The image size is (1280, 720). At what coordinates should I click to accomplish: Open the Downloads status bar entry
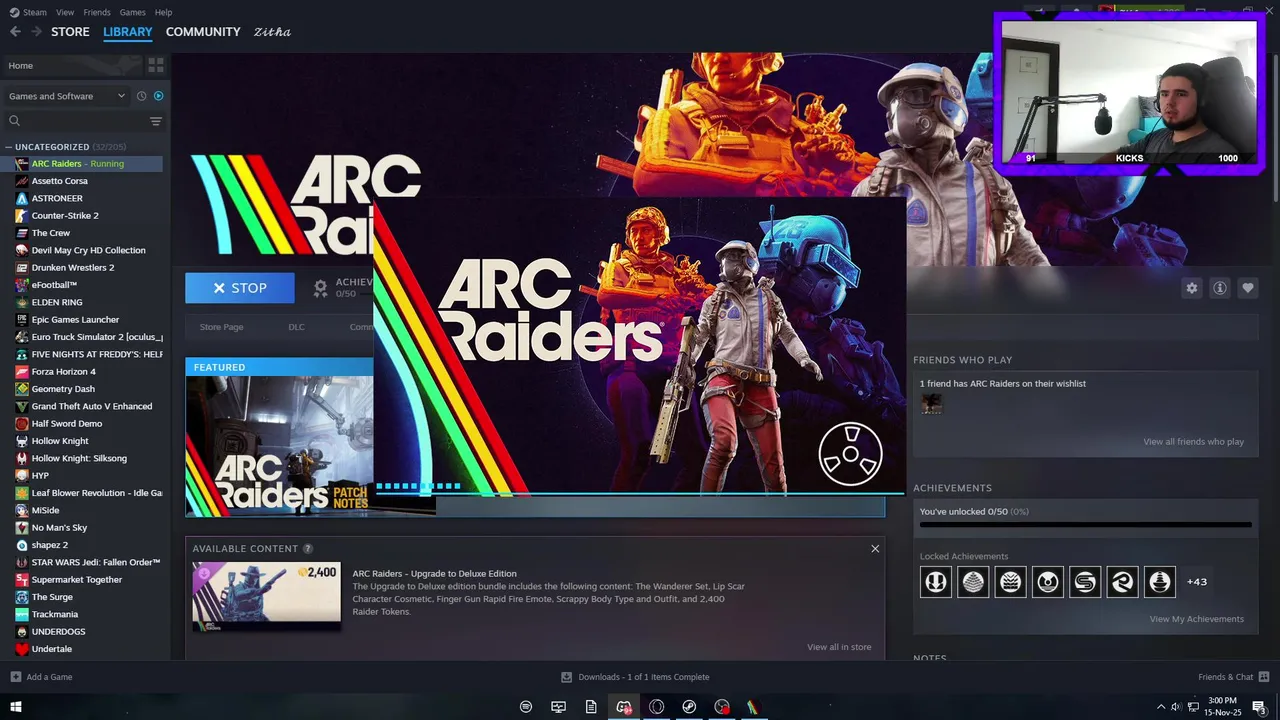(x=635, y=677)
